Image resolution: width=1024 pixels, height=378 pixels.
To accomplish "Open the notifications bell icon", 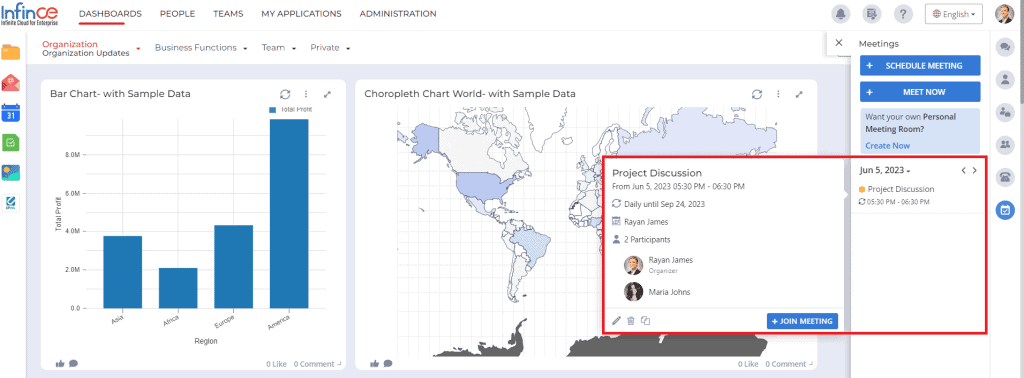I will pos(841,14).
